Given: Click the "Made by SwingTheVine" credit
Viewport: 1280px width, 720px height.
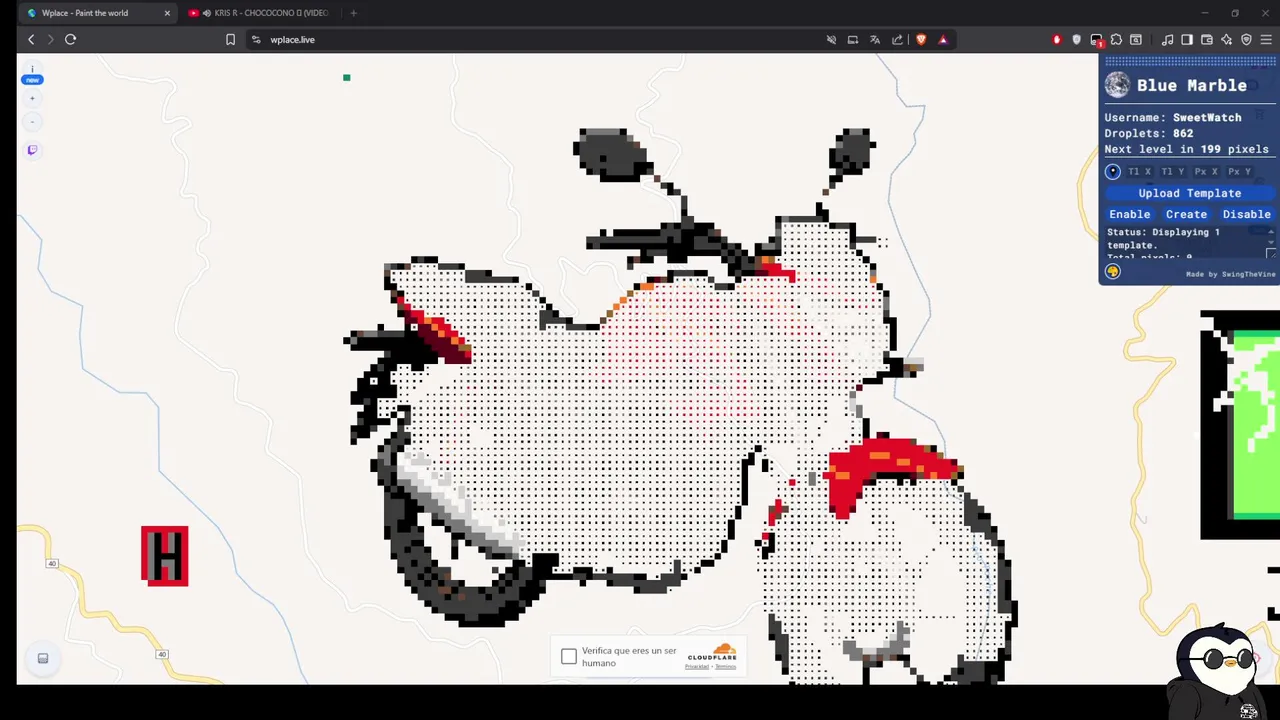Looking at the screenshot, I should point(1230,274).
